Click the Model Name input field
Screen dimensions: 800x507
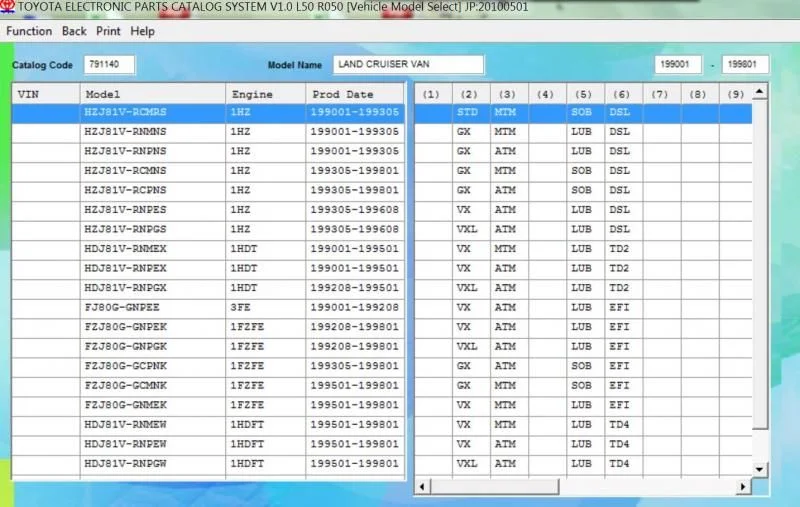point(408,65)
